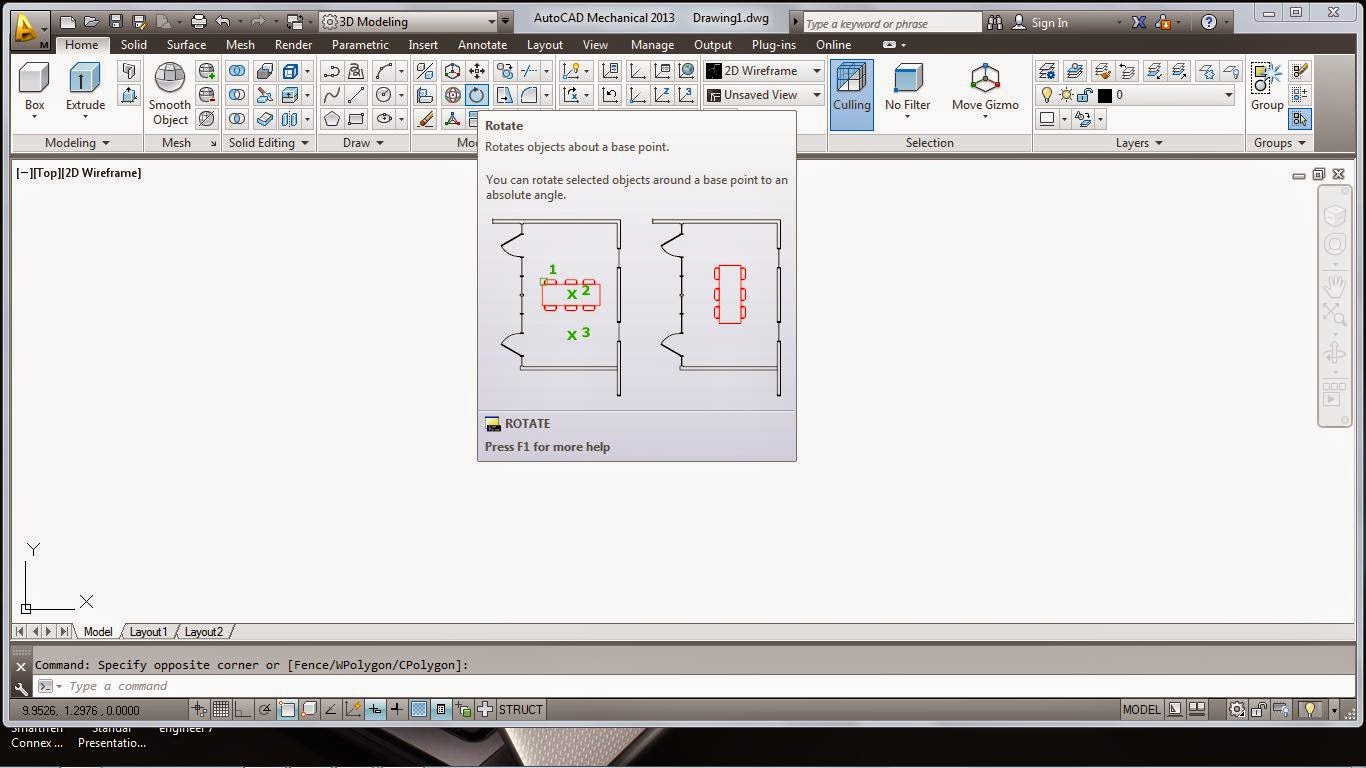The image size is (1366, 768).
Task: Open the Parametric ribbon tab
Action: click(360, 45)
